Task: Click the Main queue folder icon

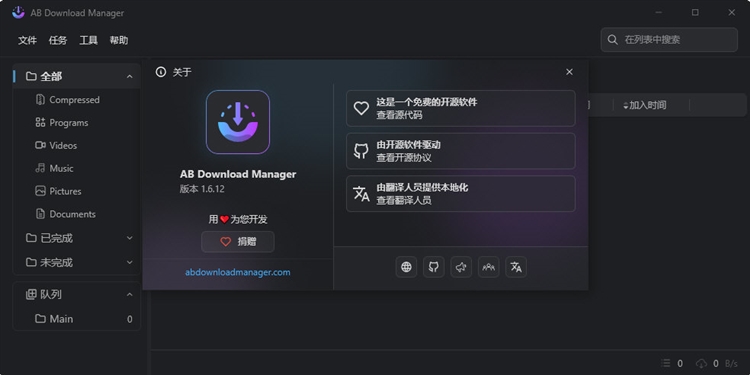Action: [x=40, y=319]
